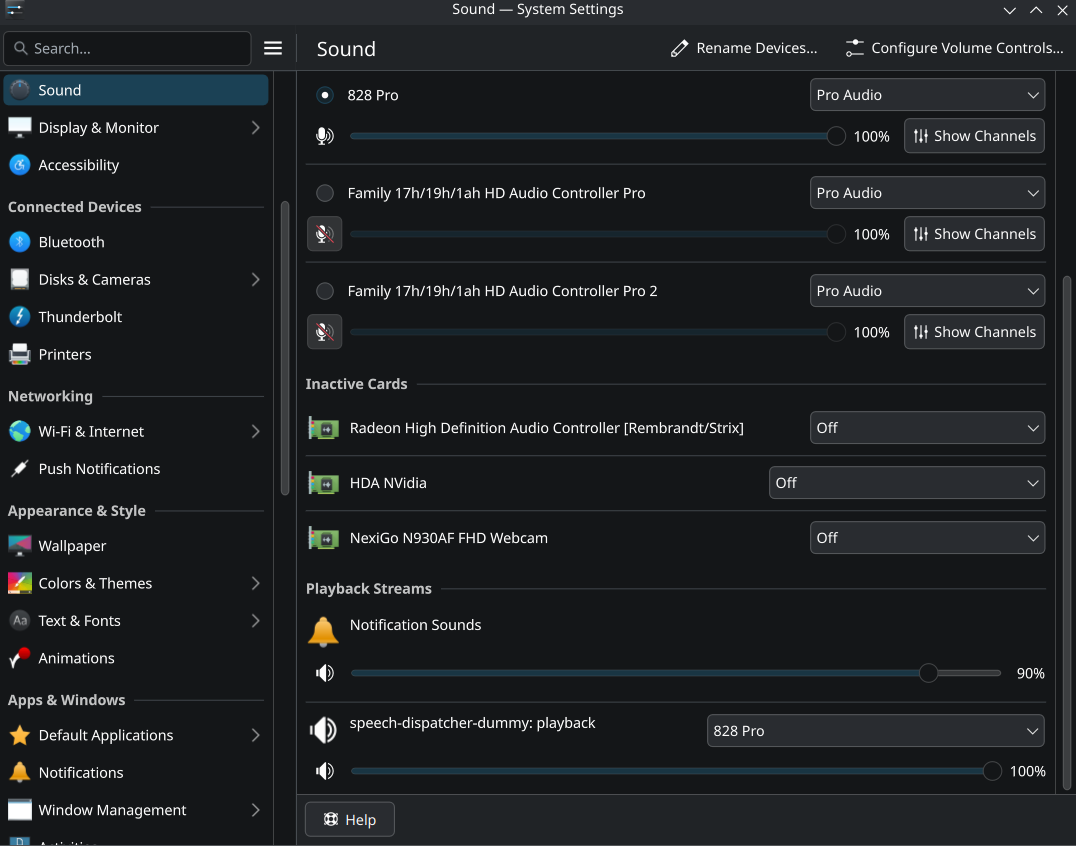Viewport: 1076px width, 846px height.
Task: Open Thunderbolt settings in sidebar
Action: (80, 317)
